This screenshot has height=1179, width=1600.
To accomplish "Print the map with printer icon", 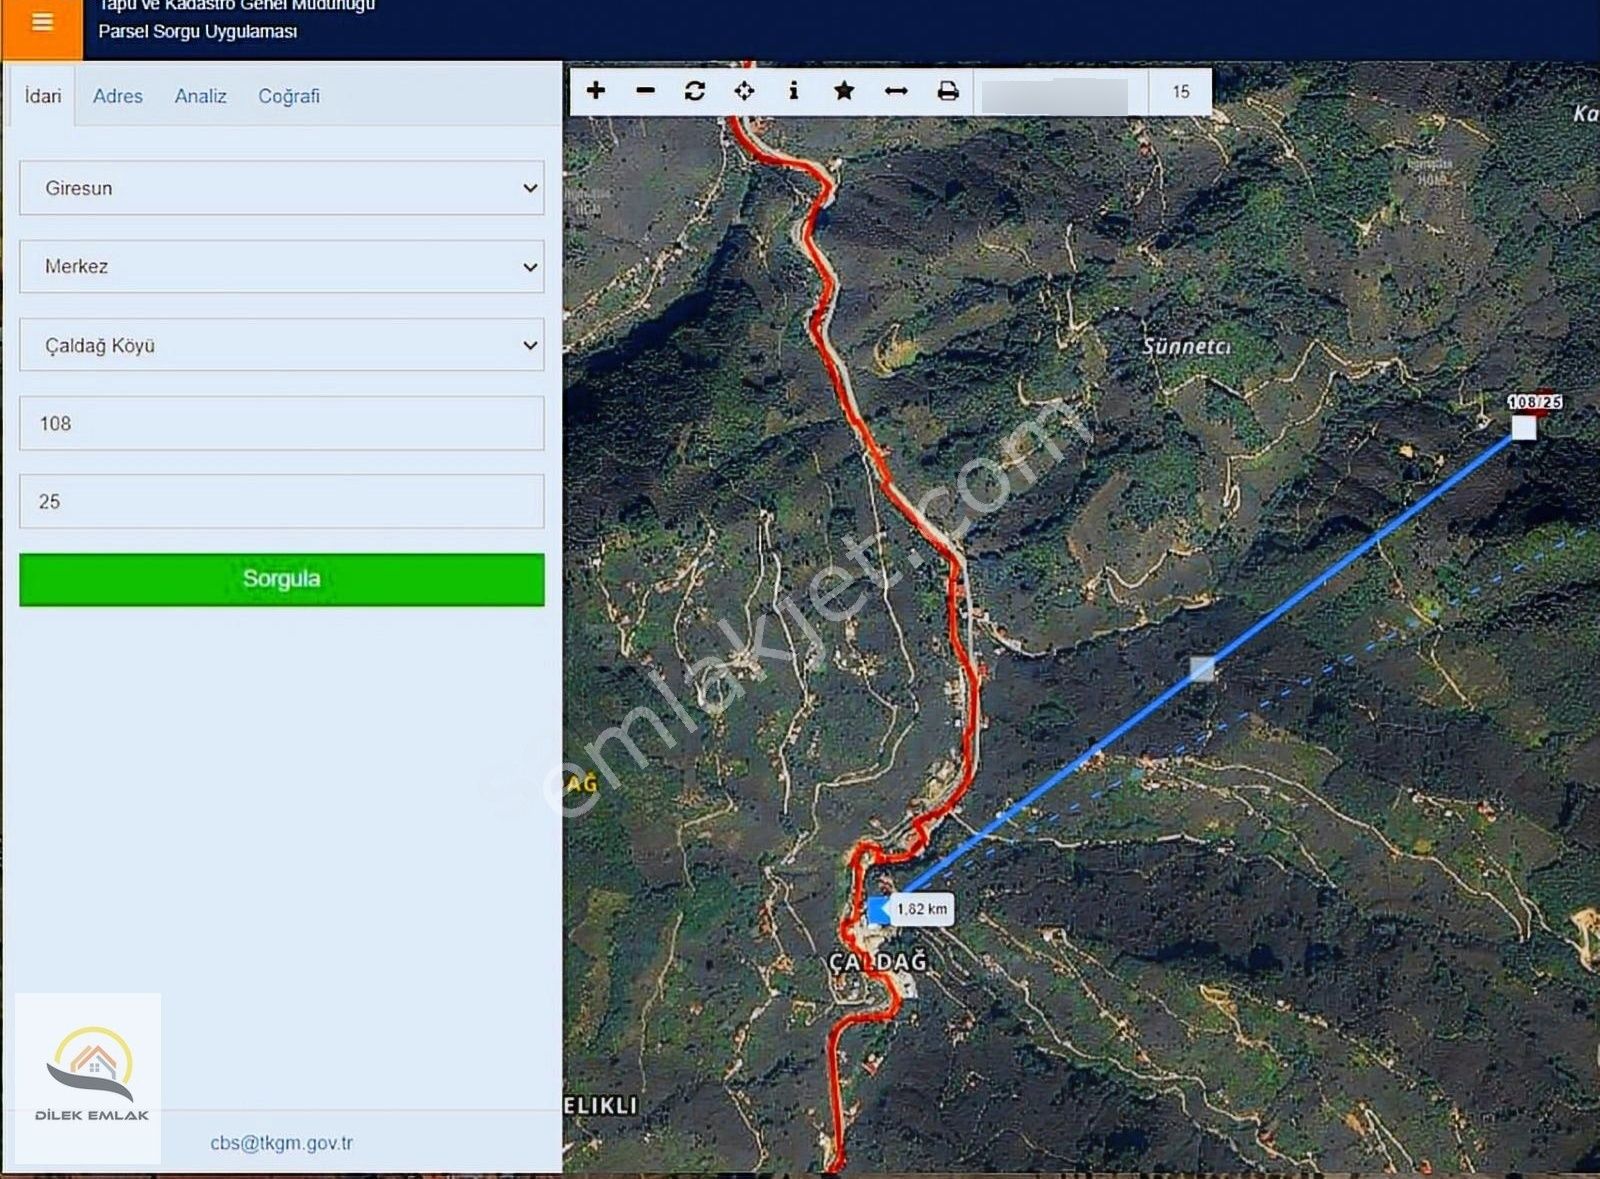I will (x=948, y=91).
